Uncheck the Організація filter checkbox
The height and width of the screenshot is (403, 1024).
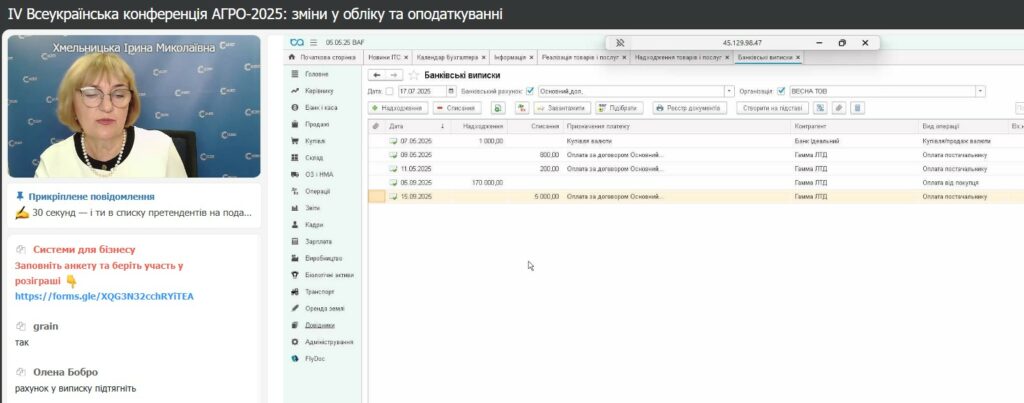(781, 91)
